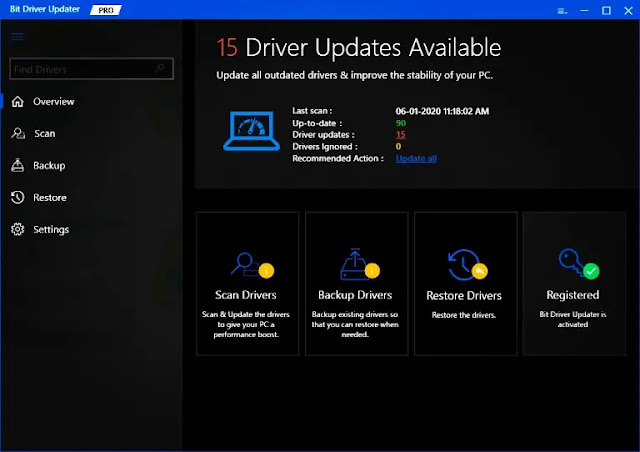The height and width of the screenshot is (452, 640).
Task: Click the '15 Driver Updates Available' heading
Action: point(358,47)
